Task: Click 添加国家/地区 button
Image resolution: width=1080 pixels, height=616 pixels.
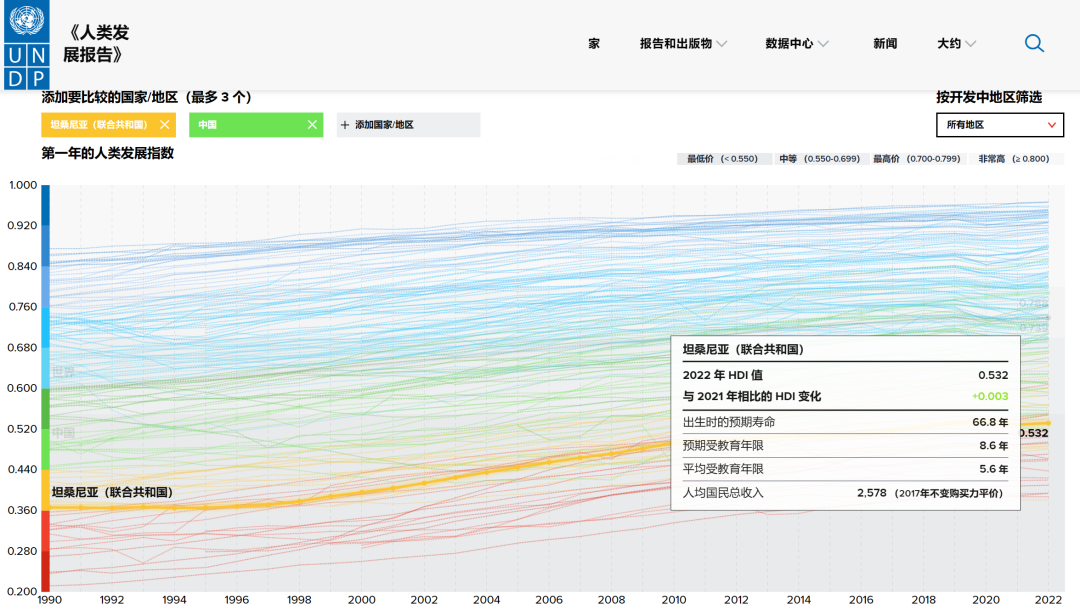Action: [x=408, y=125]
